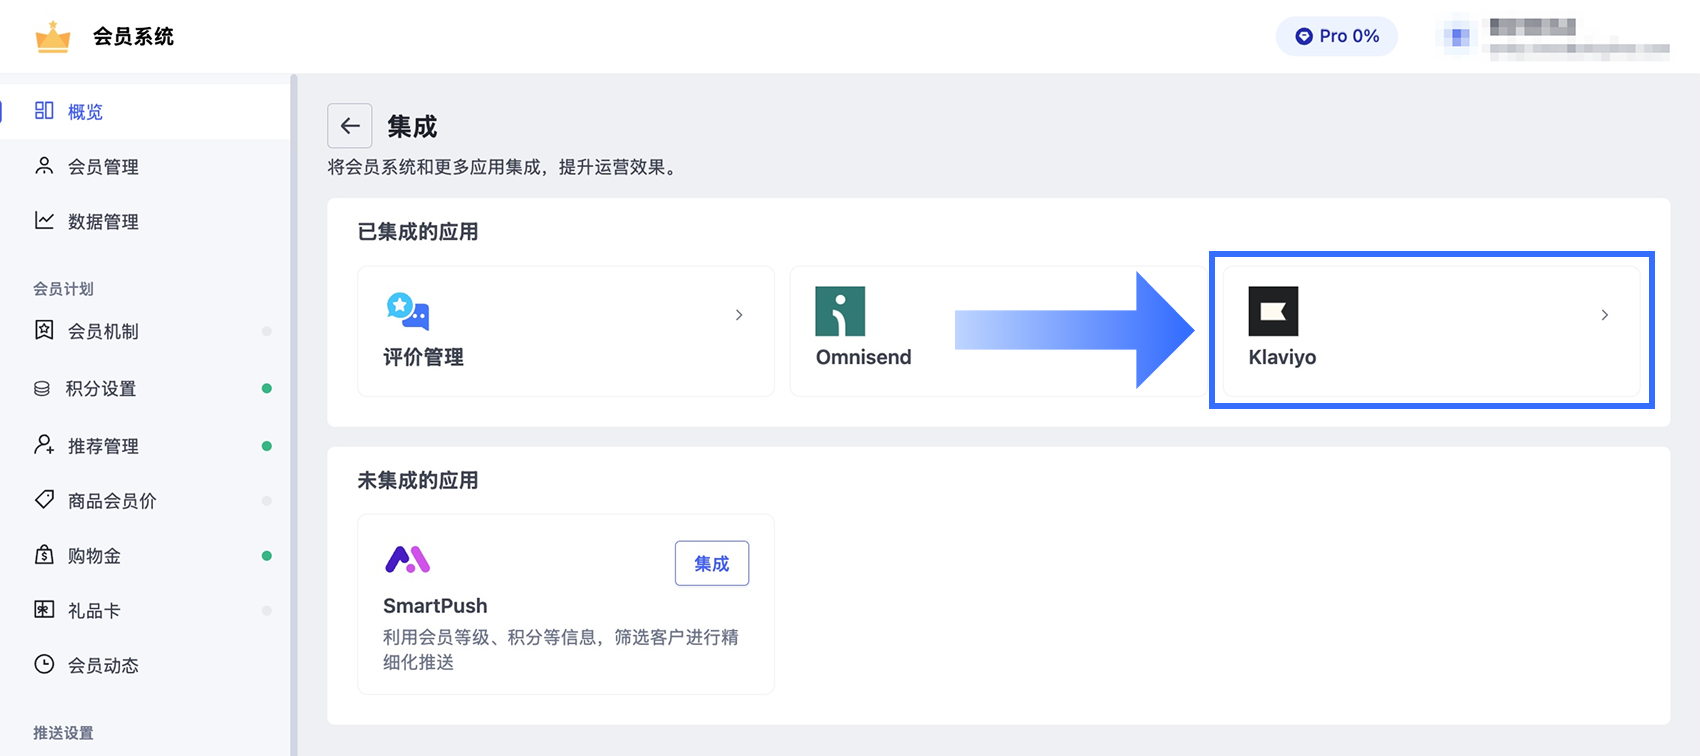The height and width of the screenshot is (756, 1700).
Task: Click the Klaviyo app logo
Action: pyautogui.click(x=1273, y=311)
